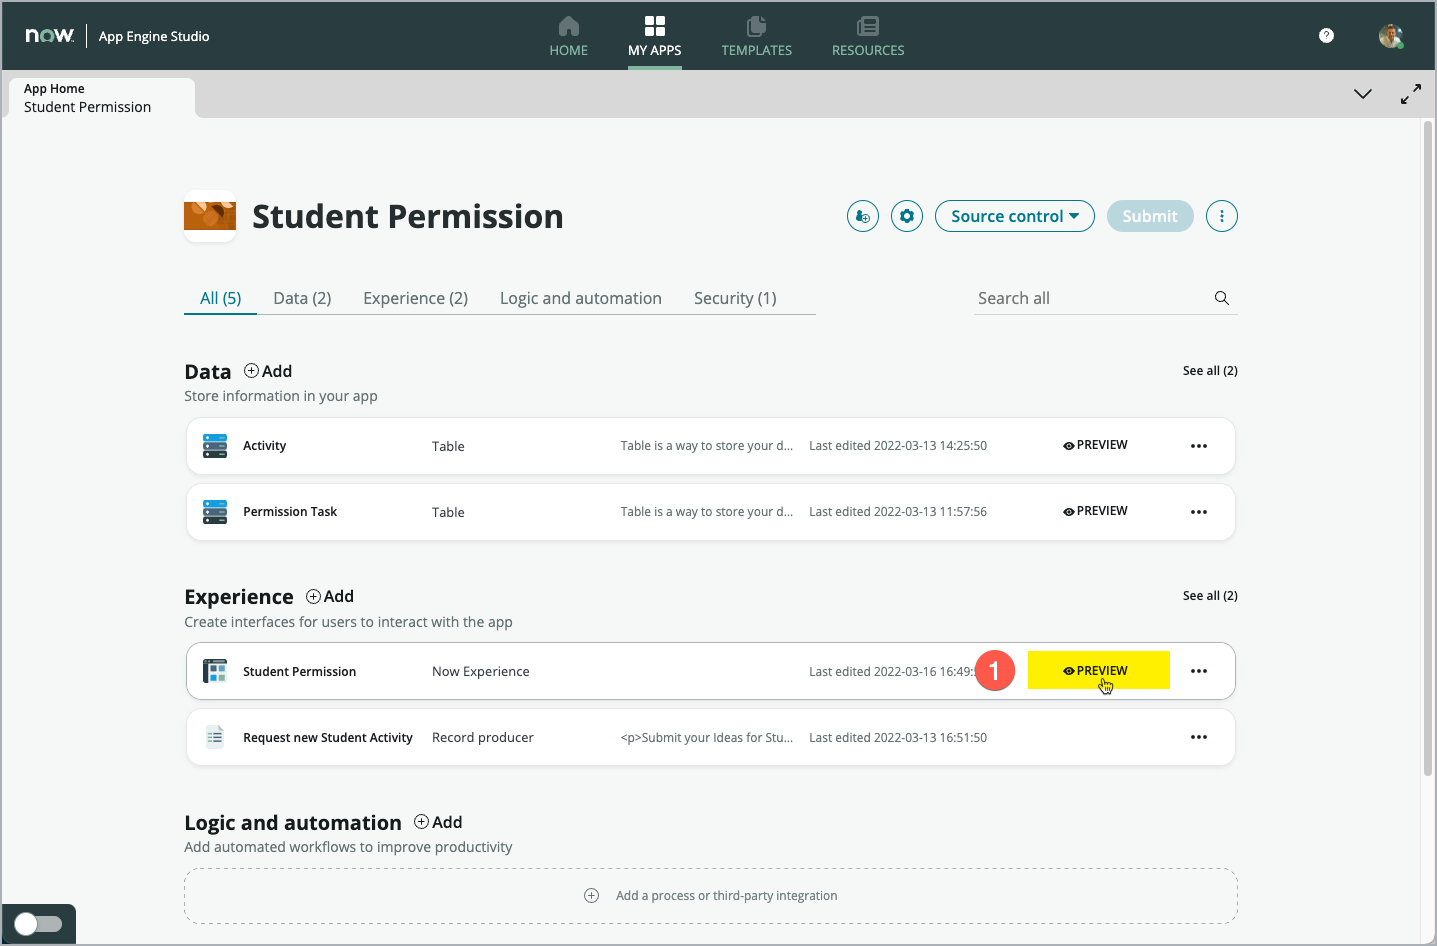Switch to the Experience (2) tab
This screenshot has width=1437, height=946.
click(415, 298)
